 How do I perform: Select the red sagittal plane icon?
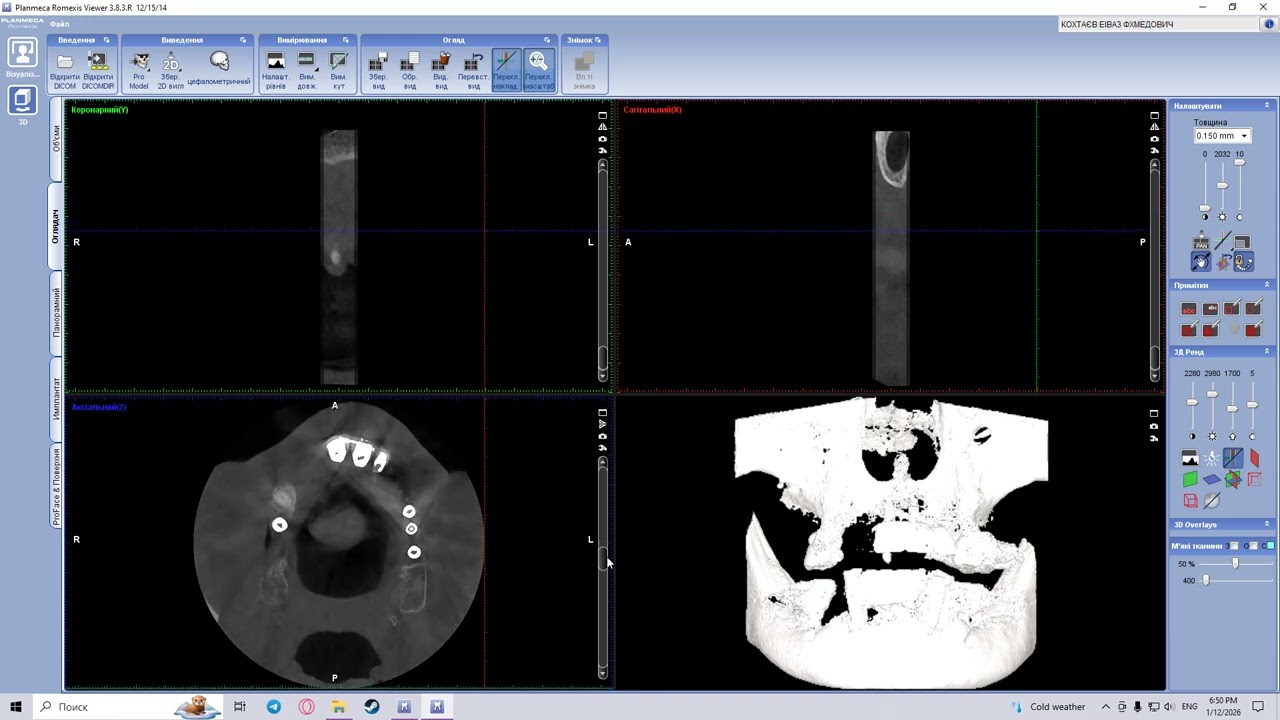[x=1254, y=458]
